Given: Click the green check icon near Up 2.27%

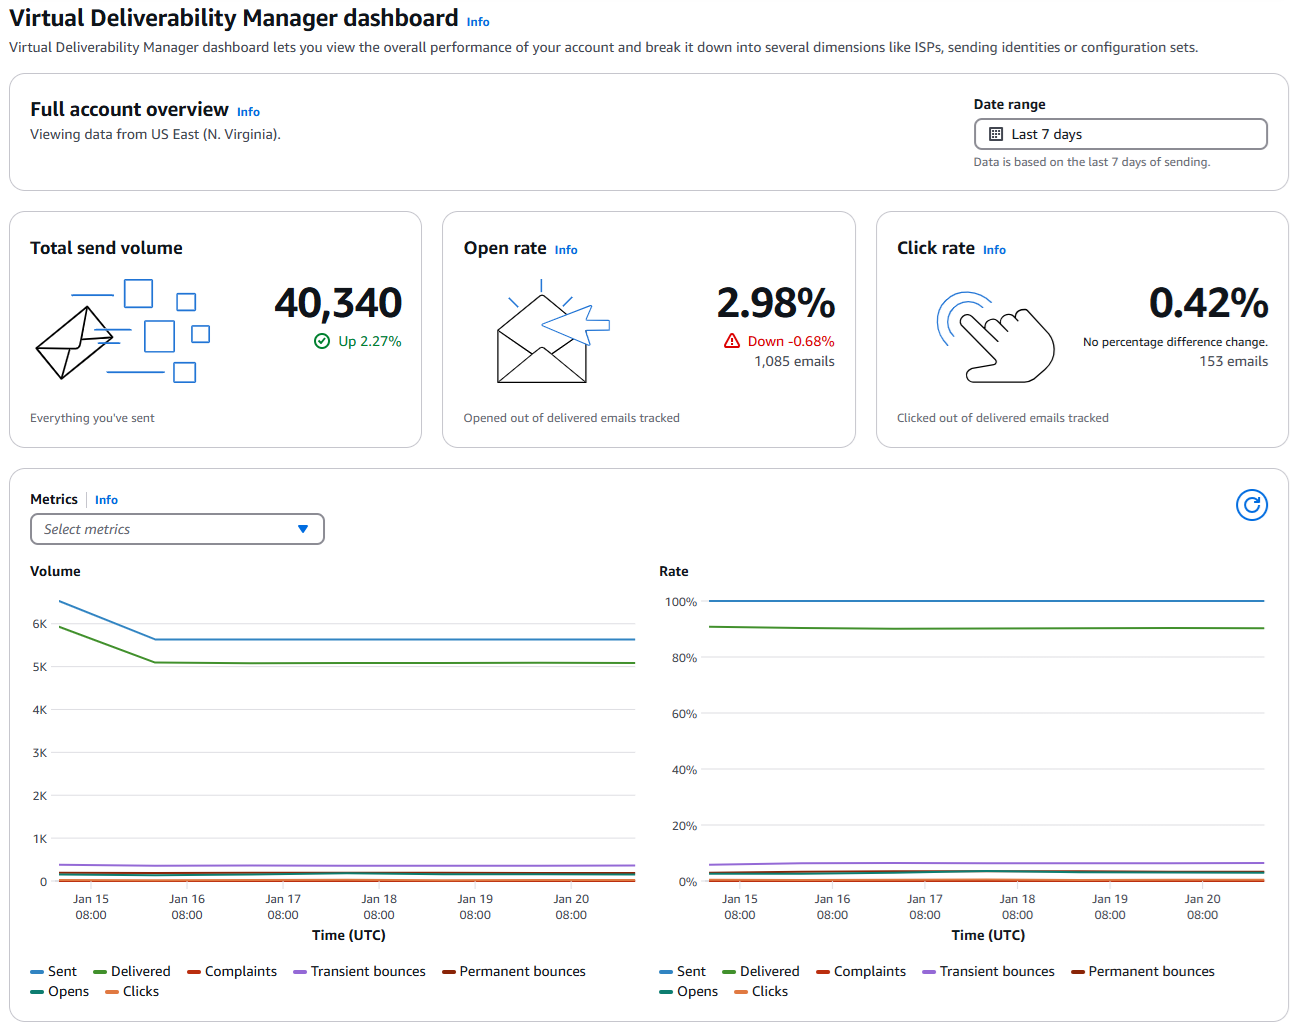Looking at the screenshot, I should [x=321, y=341].
